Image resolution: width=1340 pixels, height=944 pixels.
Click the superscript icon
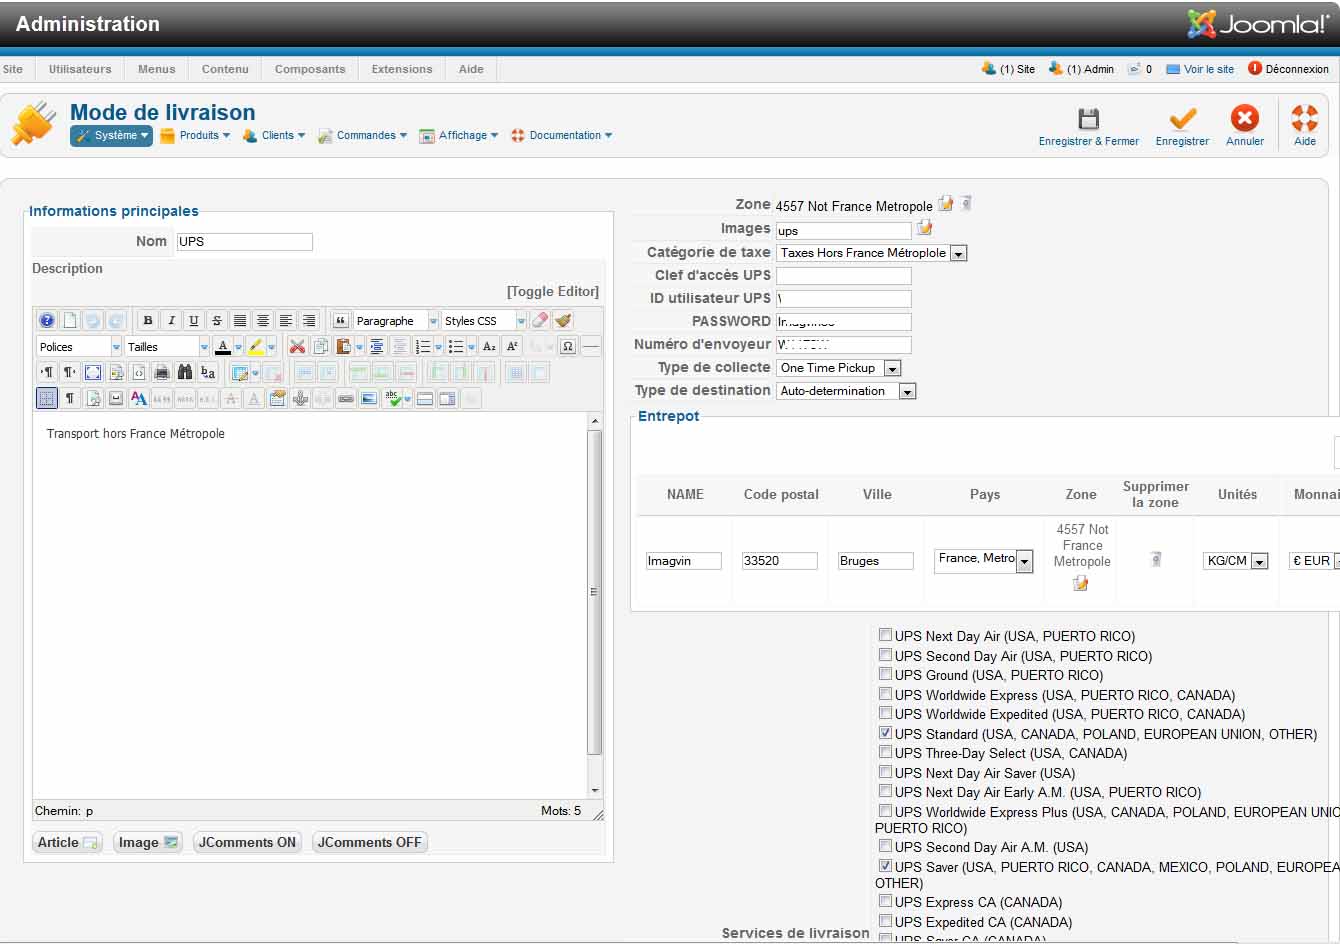coord(512,347)
